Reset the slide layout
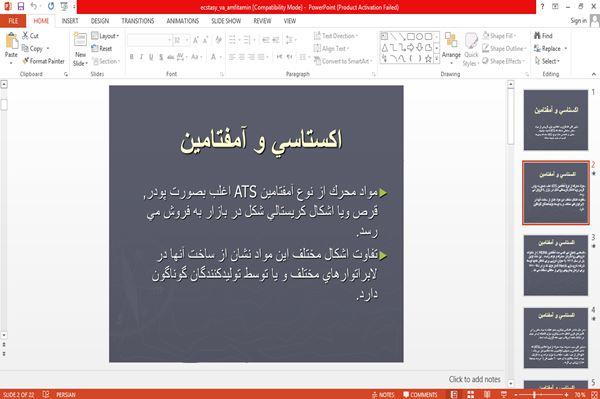 (x=102, y=48)
